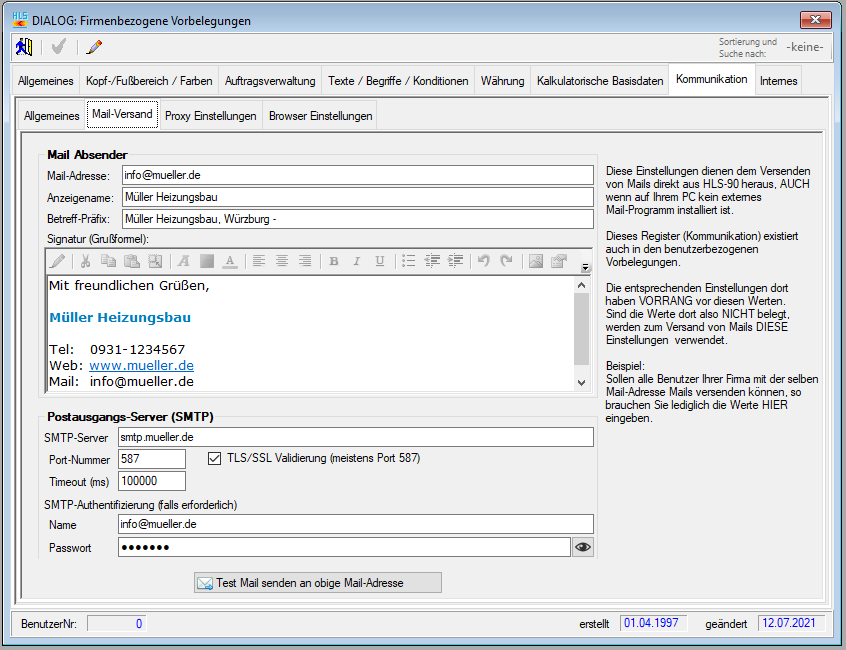The width and height of the screenshot is (846, 650).
Task: Toggle italic formatting in signature toolbar
Action: point(356,261)
